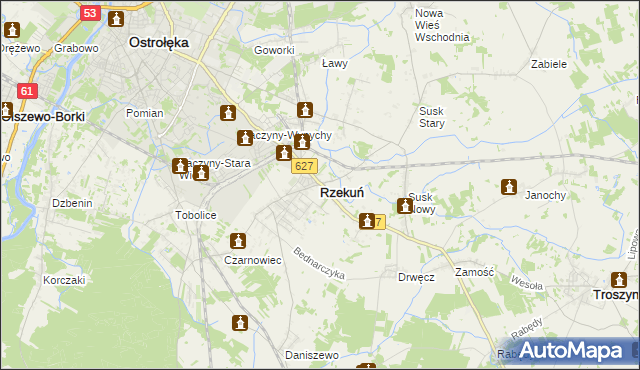This screenshot has width=640, height=370.
Task: Click the Drwęcz village label
Action: click(x=416, y=277)
